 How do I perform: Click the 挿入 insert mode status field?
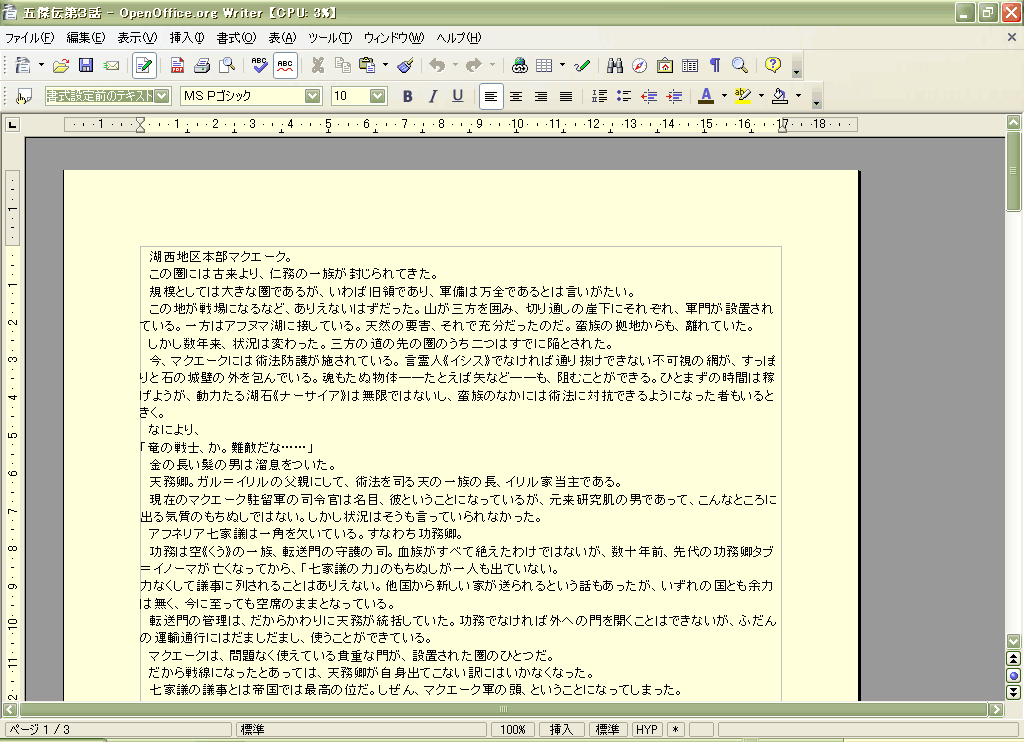click(561, 730)
